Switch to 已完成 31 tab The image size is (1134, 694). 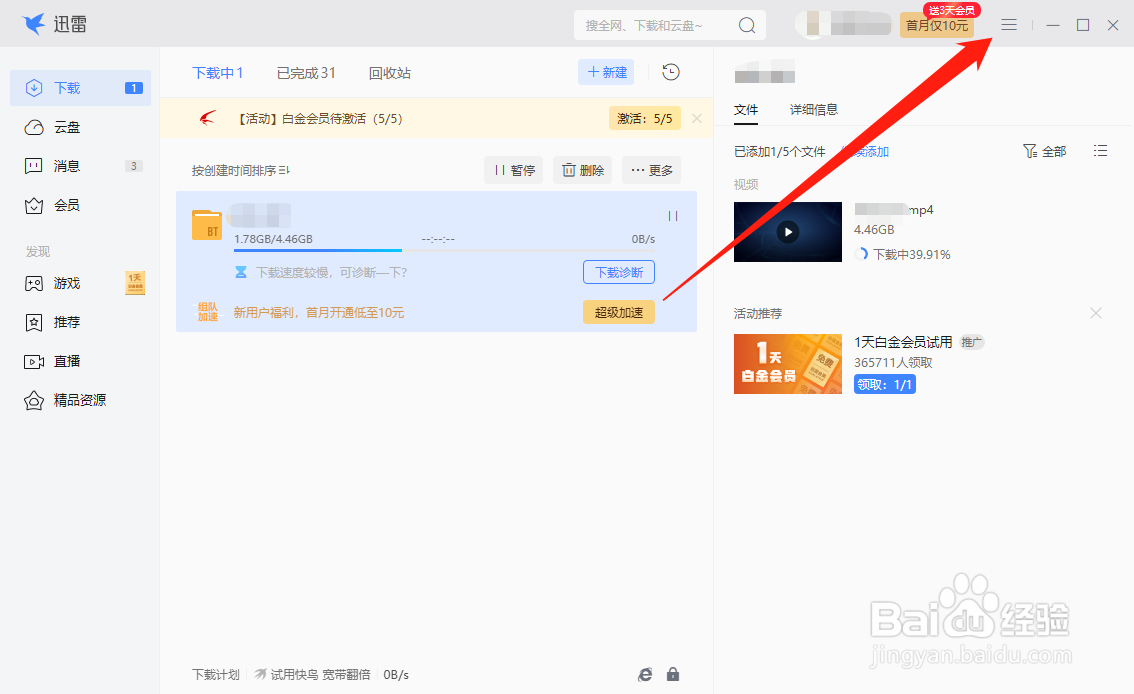click(x=306, y=73)
